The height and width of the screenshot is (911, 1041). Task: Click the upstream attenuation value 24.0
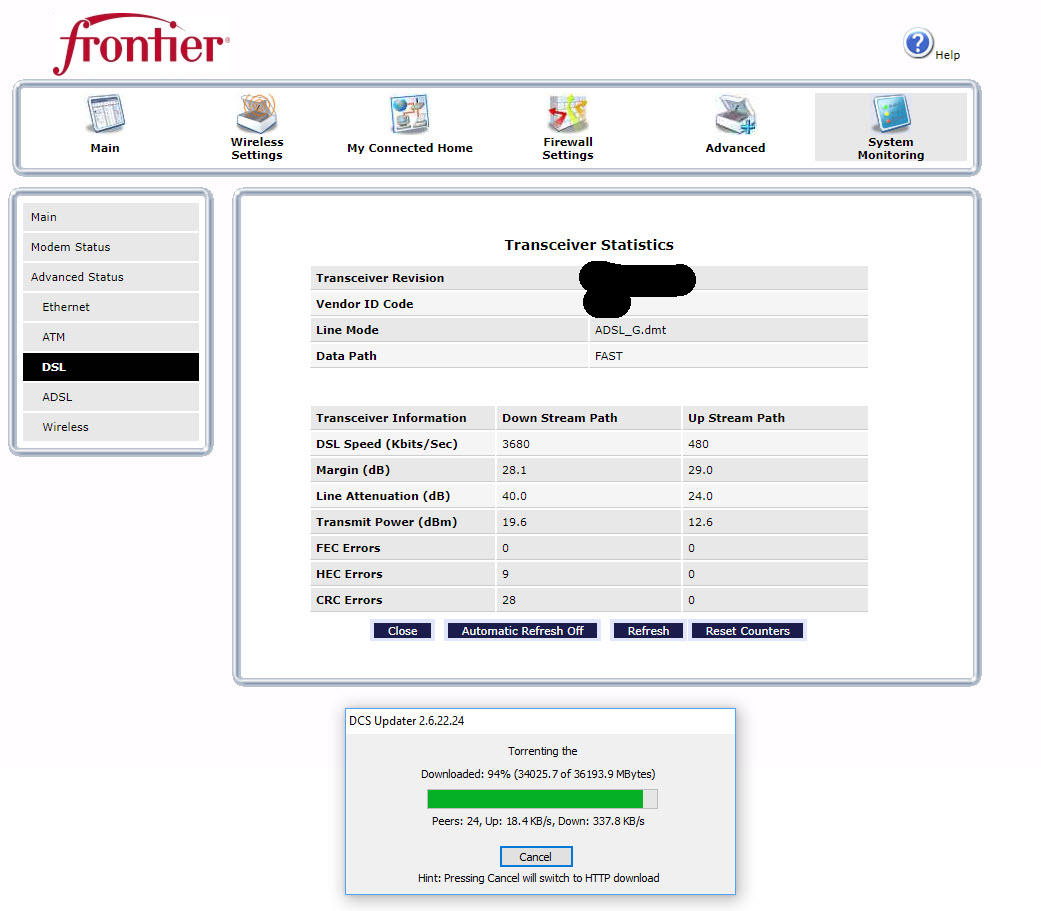[x=700, y=496]
